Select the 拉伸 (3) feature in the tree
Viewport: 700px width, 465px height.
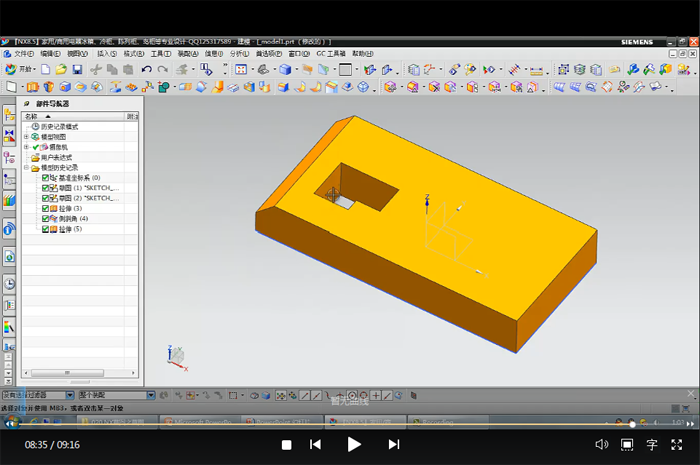click(70, 208)
